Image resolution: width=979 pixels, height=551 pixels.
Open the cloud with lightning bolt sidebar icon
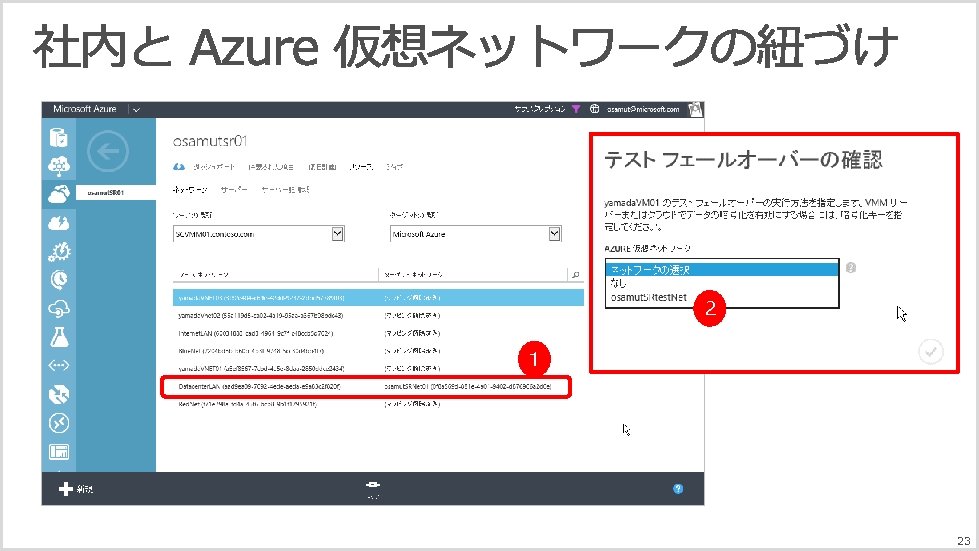(x=59, y=223)
